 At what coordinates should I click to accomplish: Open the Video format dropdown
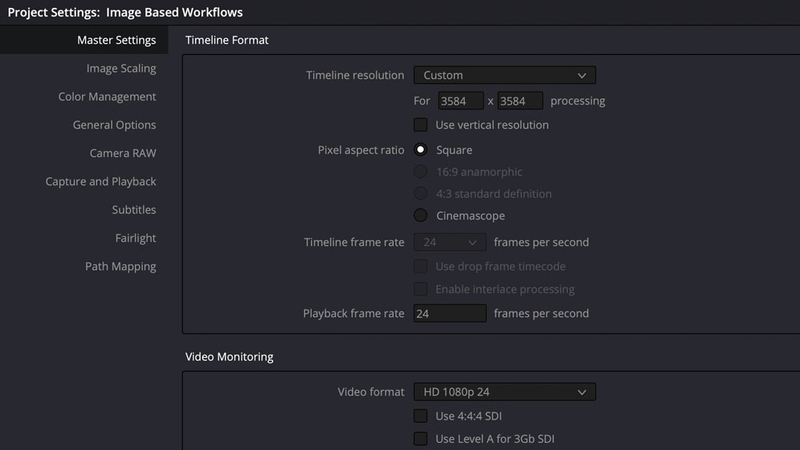click(x=504, y=391)
